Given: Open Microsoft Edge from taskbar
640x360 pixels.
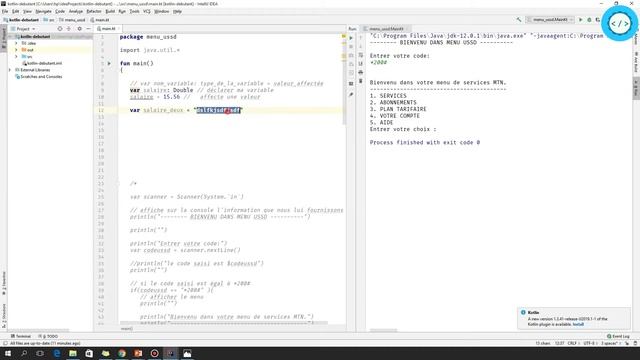Looking at the screenshot, I should [56, 353].
